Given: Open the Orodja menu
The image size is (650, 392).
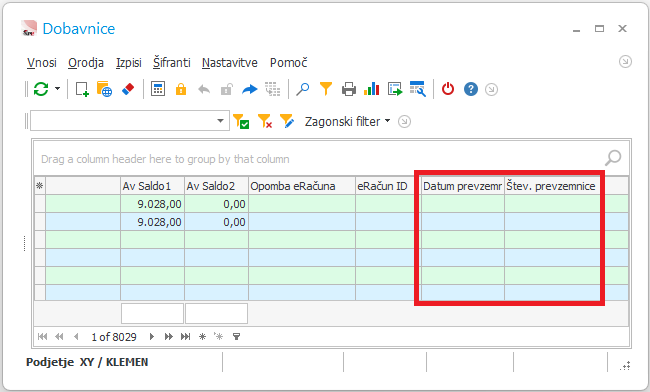Looking at the screenshot, I should click(86, 63).
